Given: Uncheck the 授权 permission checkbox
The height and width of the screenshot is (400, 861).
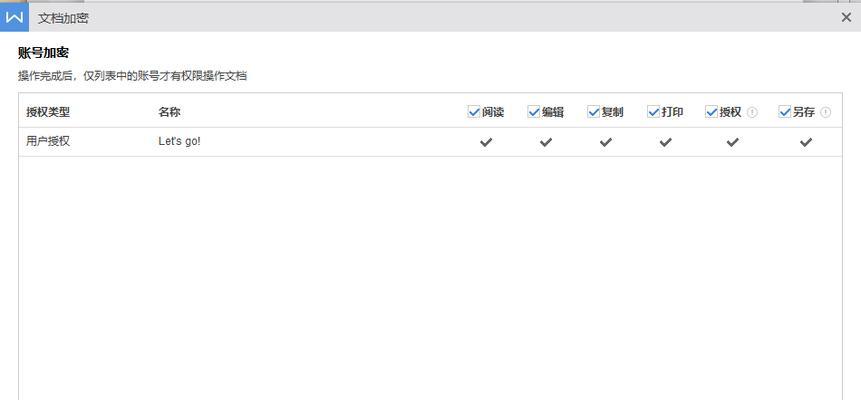Looking at the screenshot, I should point(712,112).
